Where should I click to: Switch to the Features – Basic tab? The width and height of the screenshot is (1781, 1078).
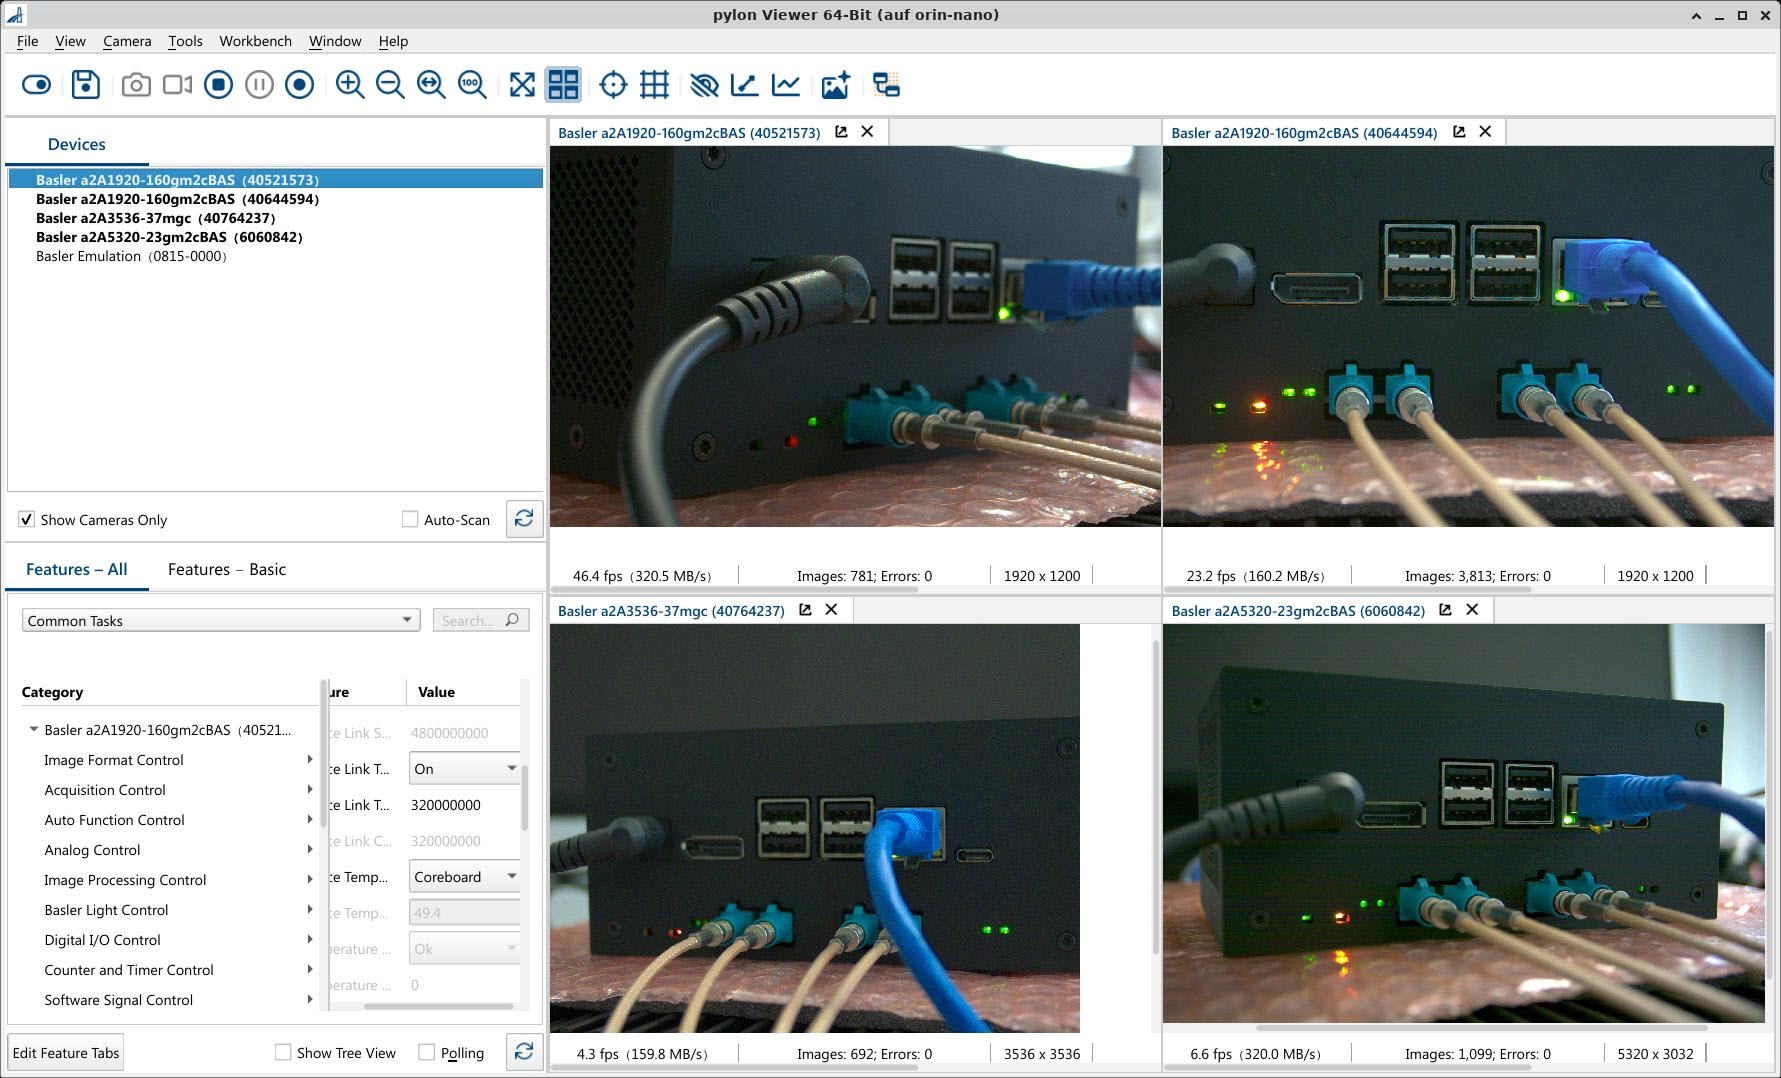click(x=226, y=569)
